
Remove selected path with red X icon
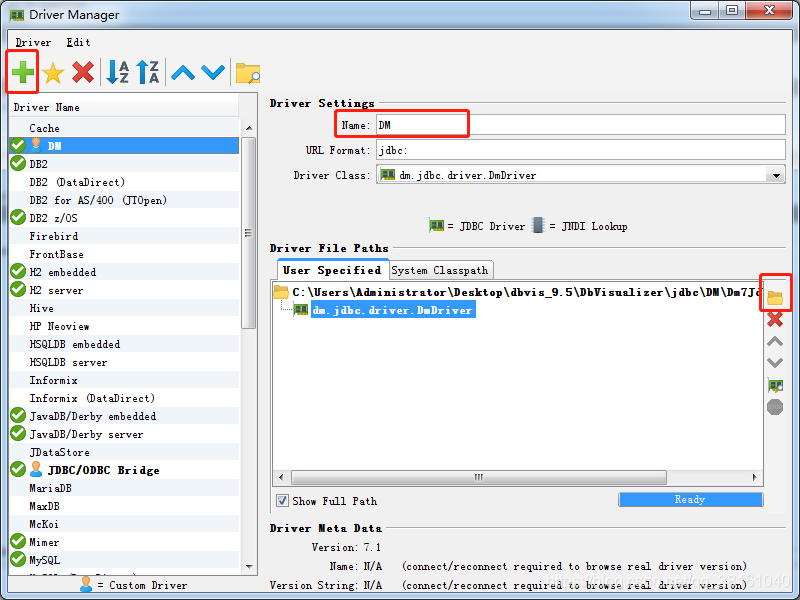775,319
